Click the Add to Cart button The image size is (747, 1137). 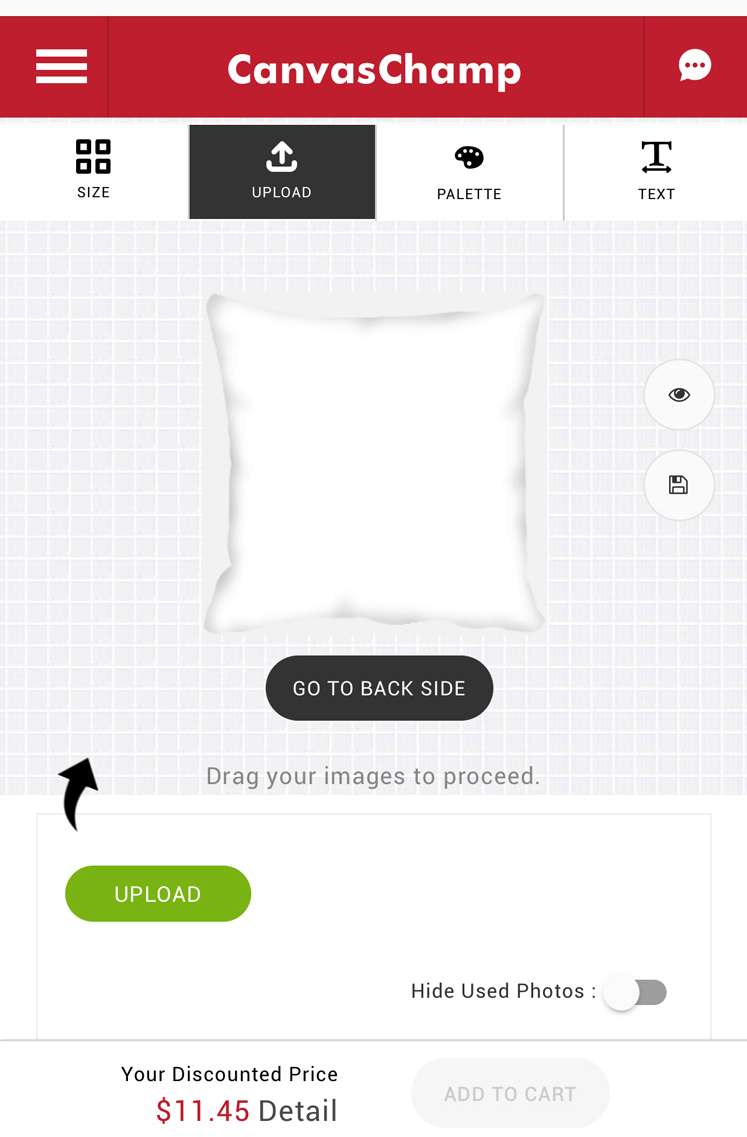pos(510,1093)
